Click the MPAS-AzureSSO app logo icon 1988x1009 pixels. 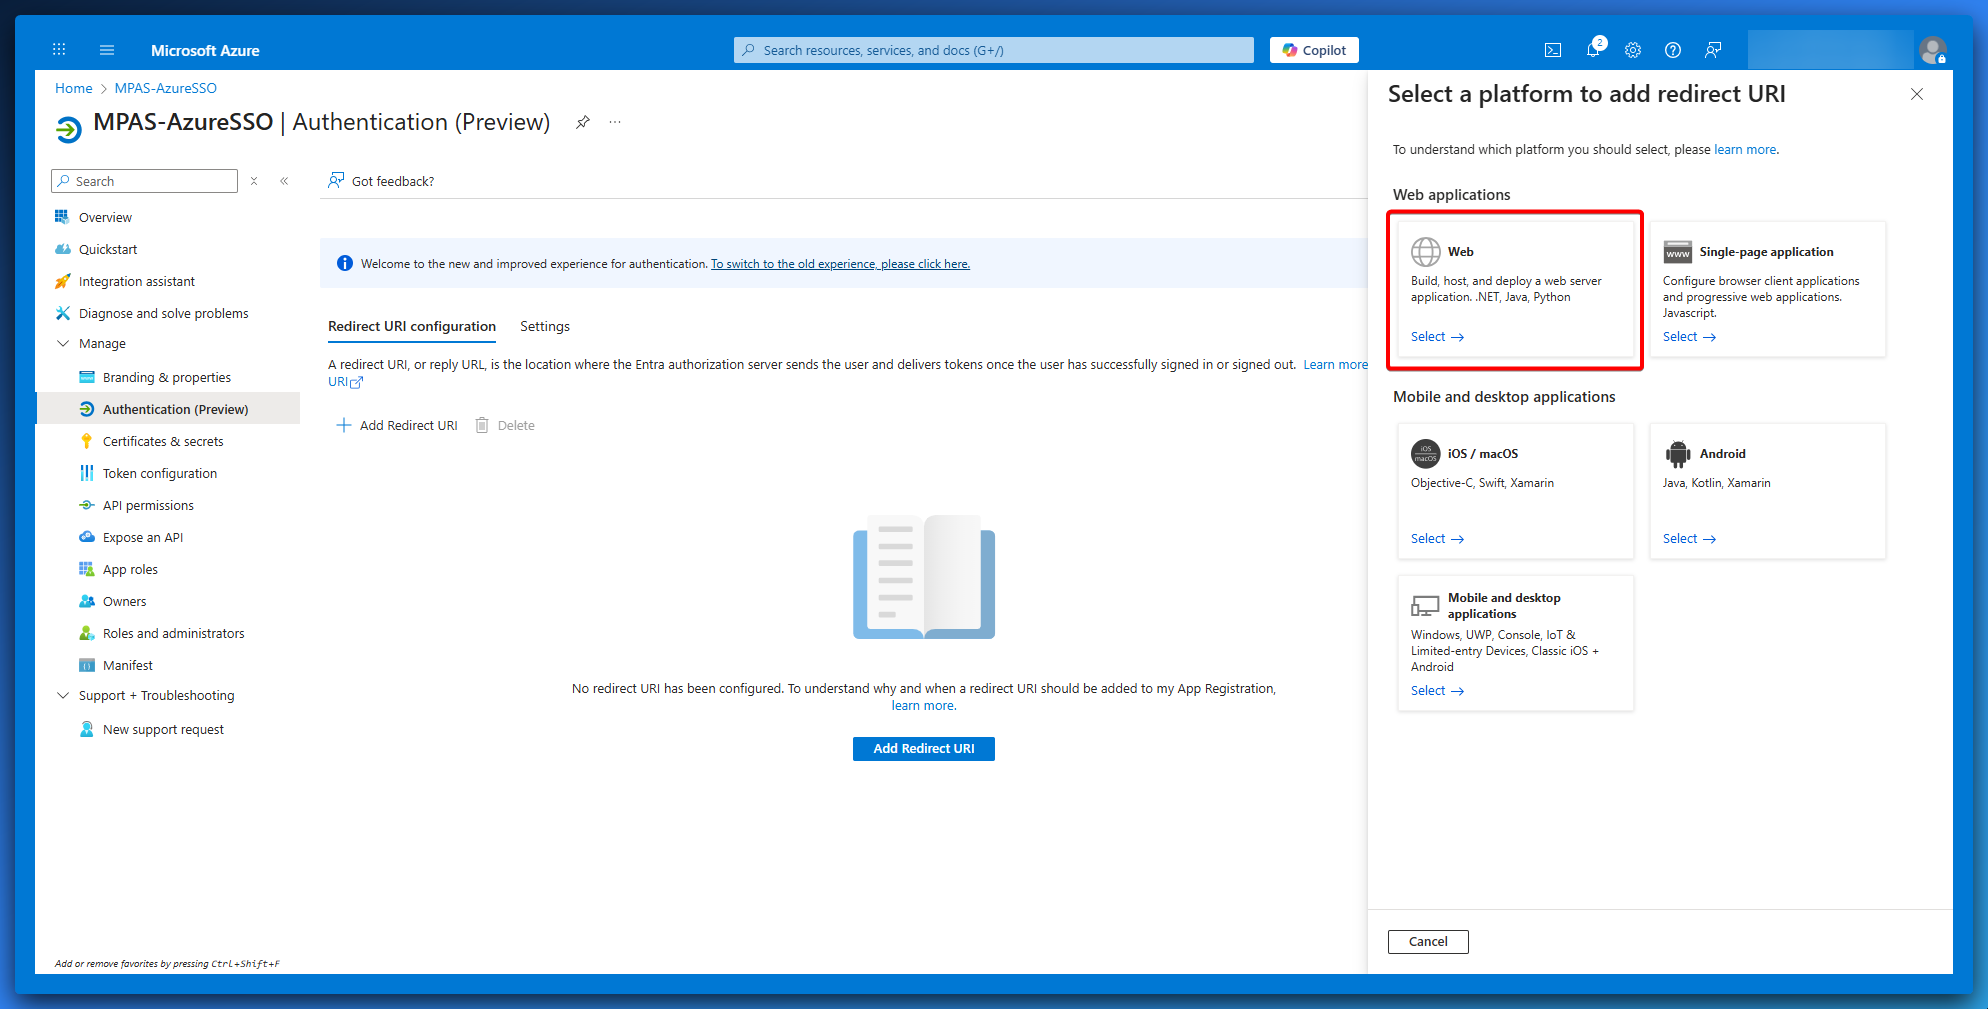[68, 129]
